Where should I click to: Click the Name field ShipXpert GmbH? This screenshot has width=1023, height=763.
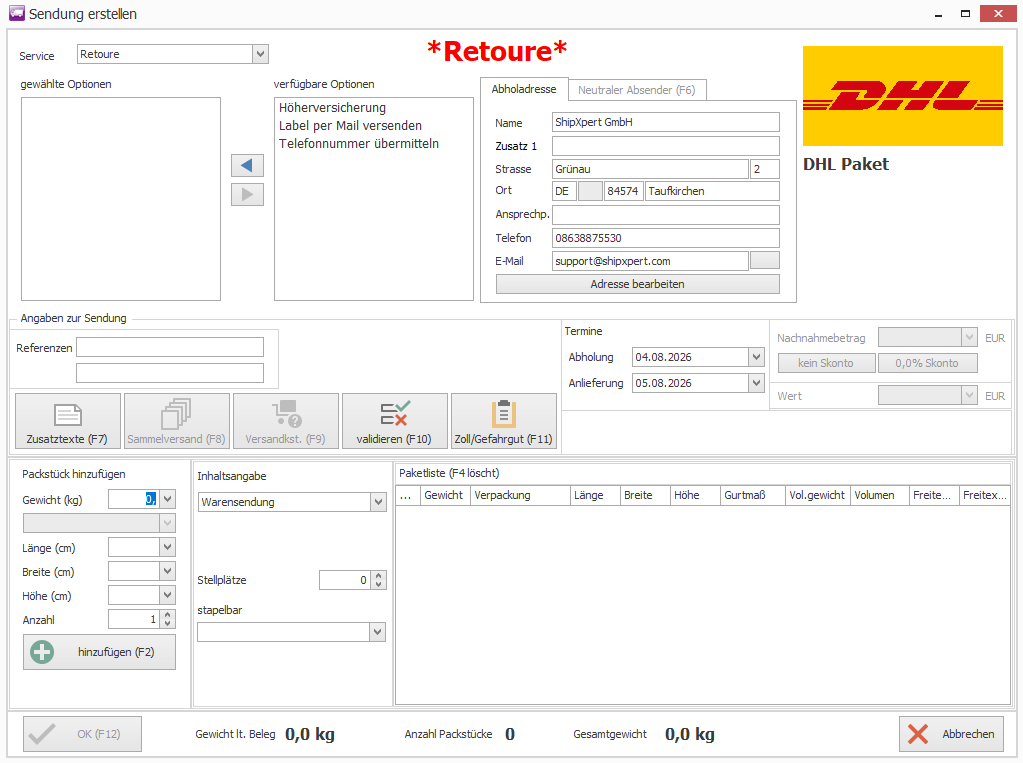click(665, 122)
